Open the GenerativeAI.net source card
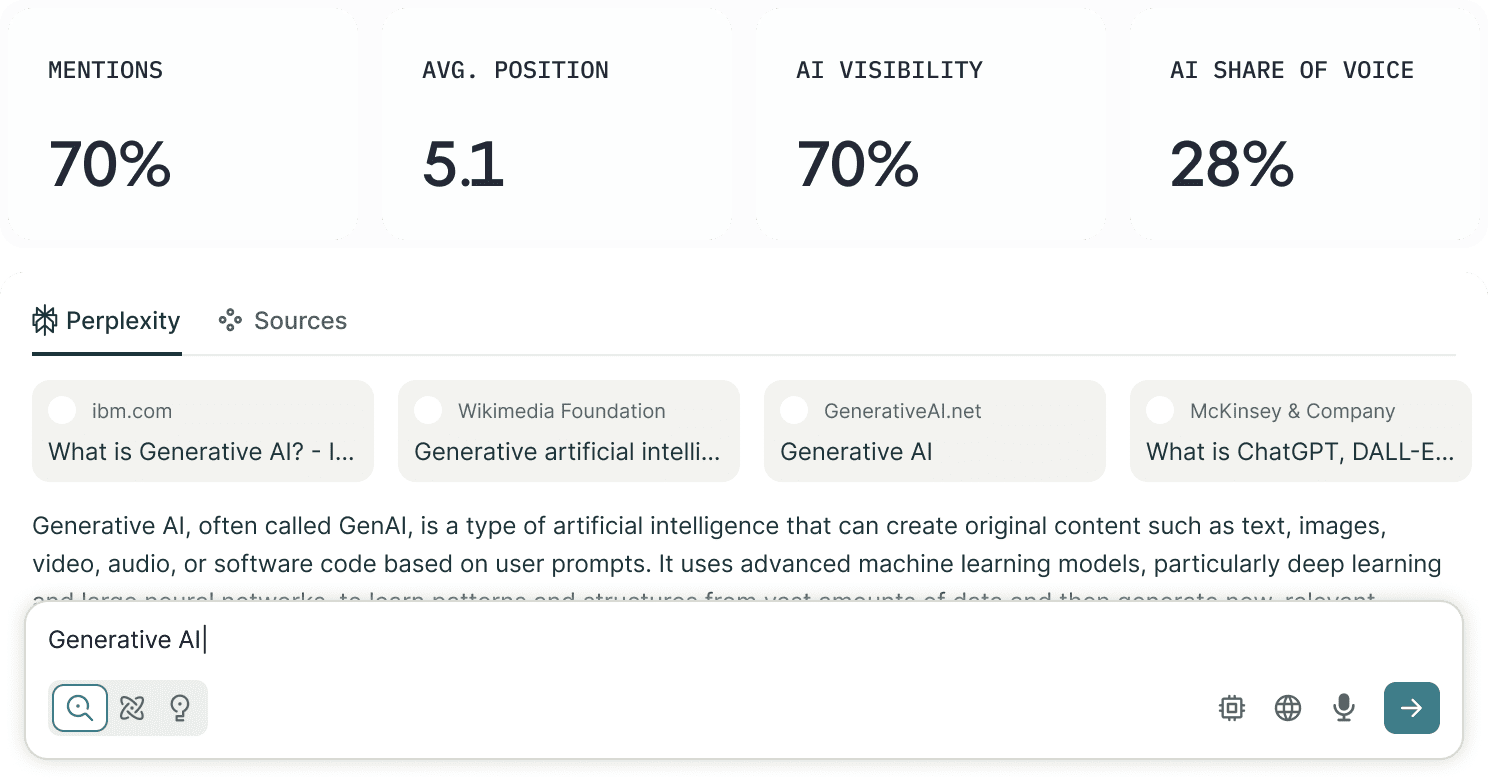Viewport: 1488px width, 784px height. 935,431
